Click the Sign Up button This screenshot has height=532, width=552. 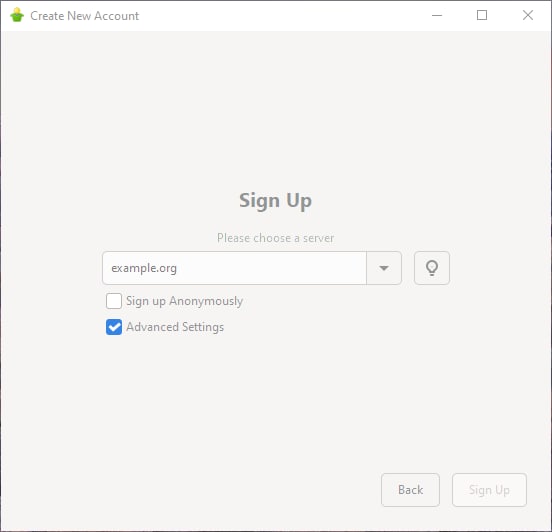(489, 490)
